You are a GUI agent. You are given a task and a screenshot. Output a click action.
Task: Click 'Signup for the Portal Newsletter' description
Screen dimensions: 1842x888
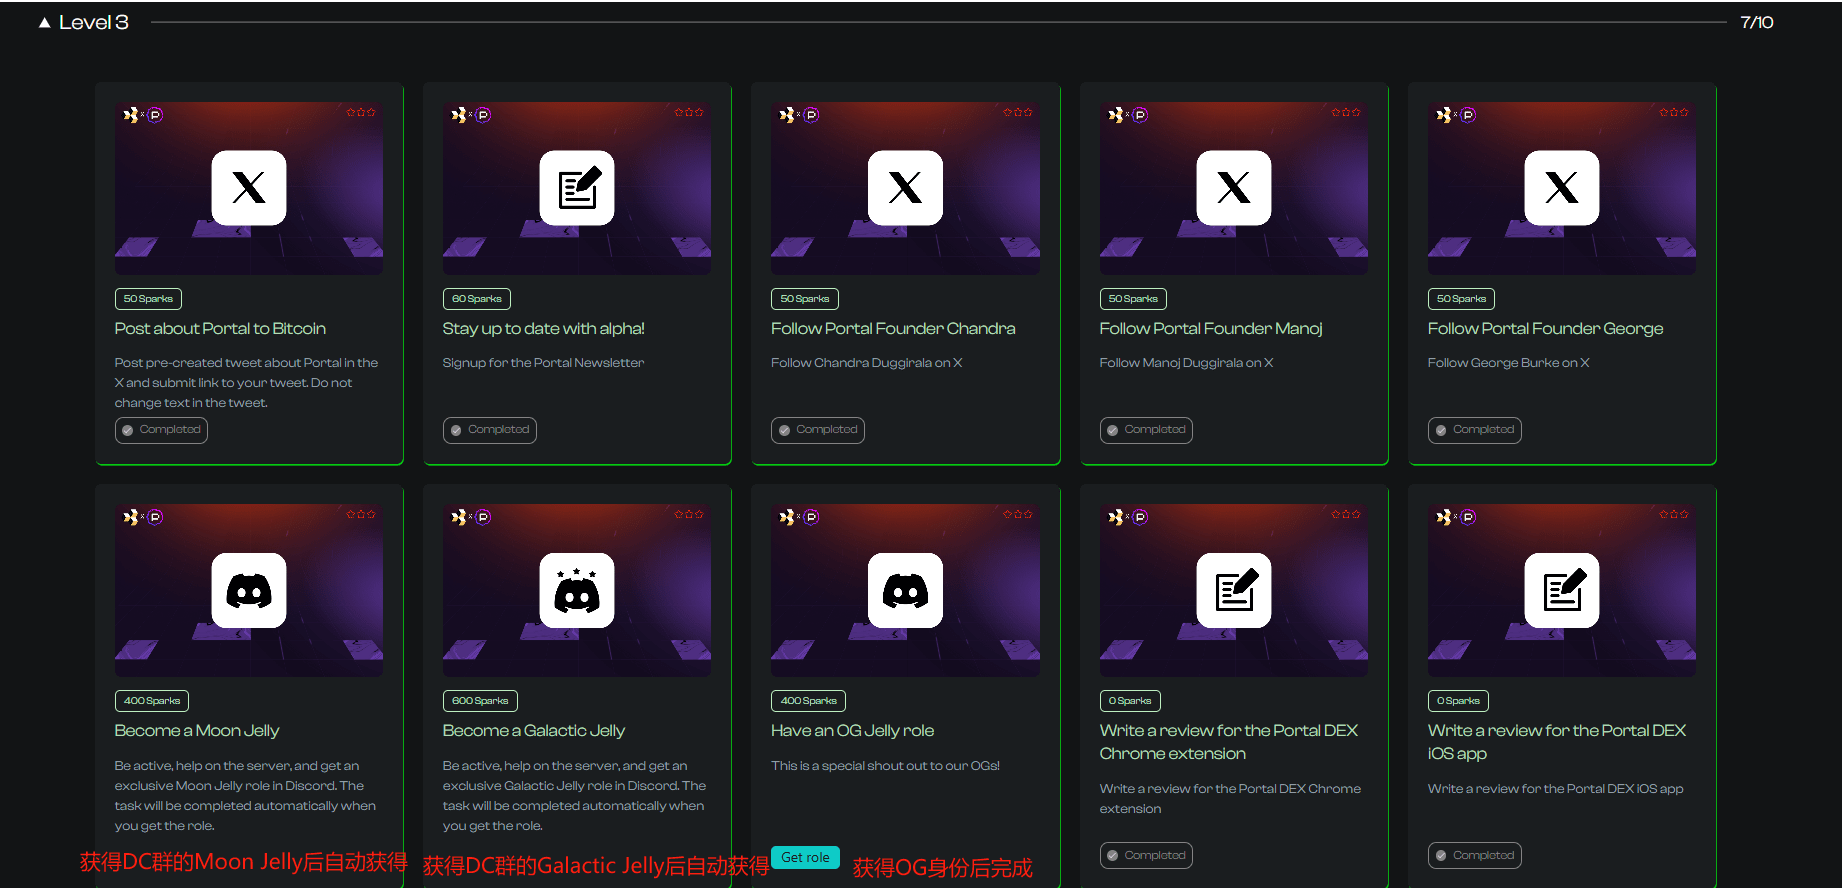click(544, 363)
